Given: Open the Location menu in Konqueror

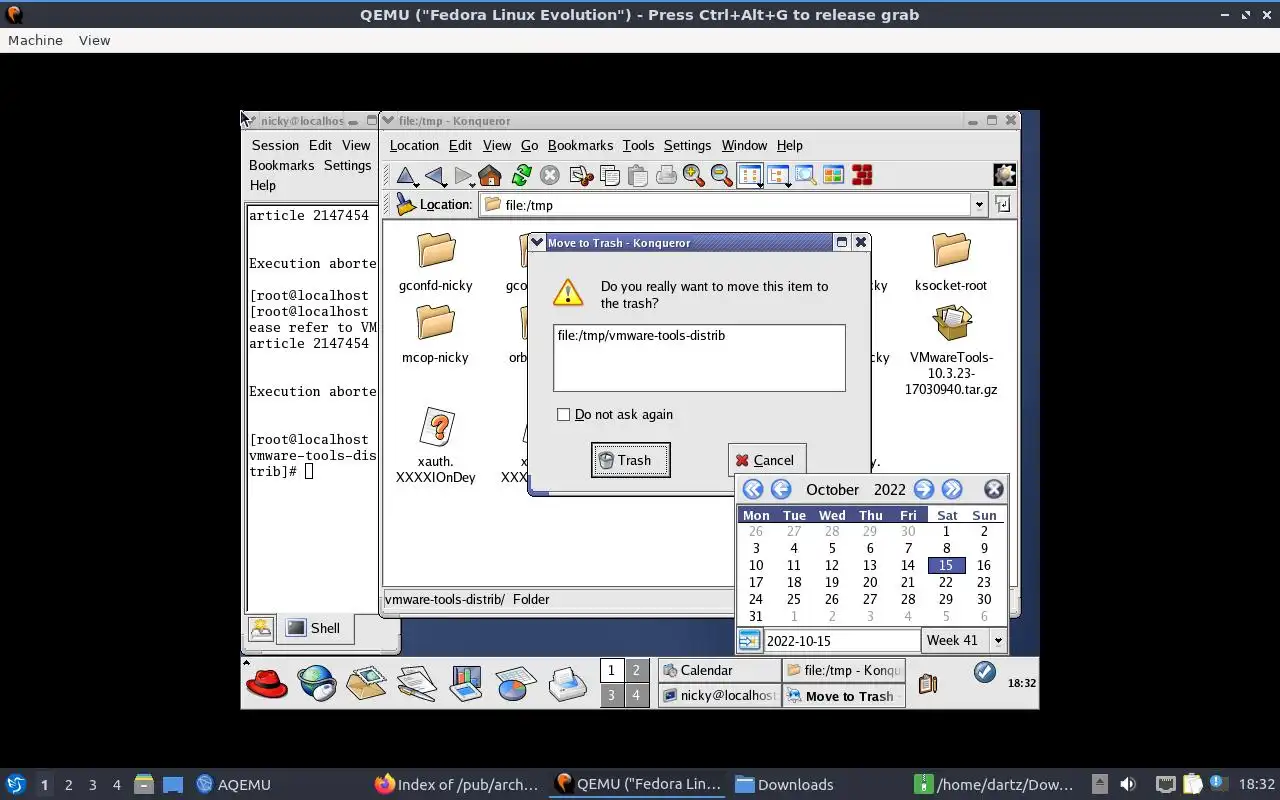Looking at the screenshot, I should click(x=414, y=145).
